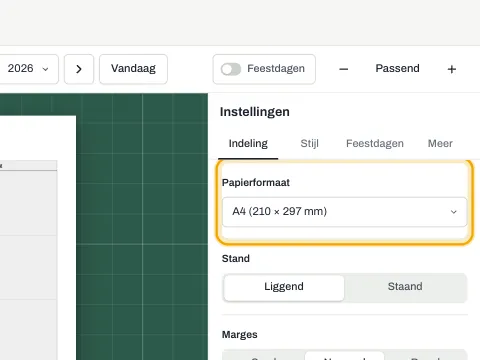Click the Stand section label
The height and width of the screenshot is (360, 480).
[x=236, y=259]
